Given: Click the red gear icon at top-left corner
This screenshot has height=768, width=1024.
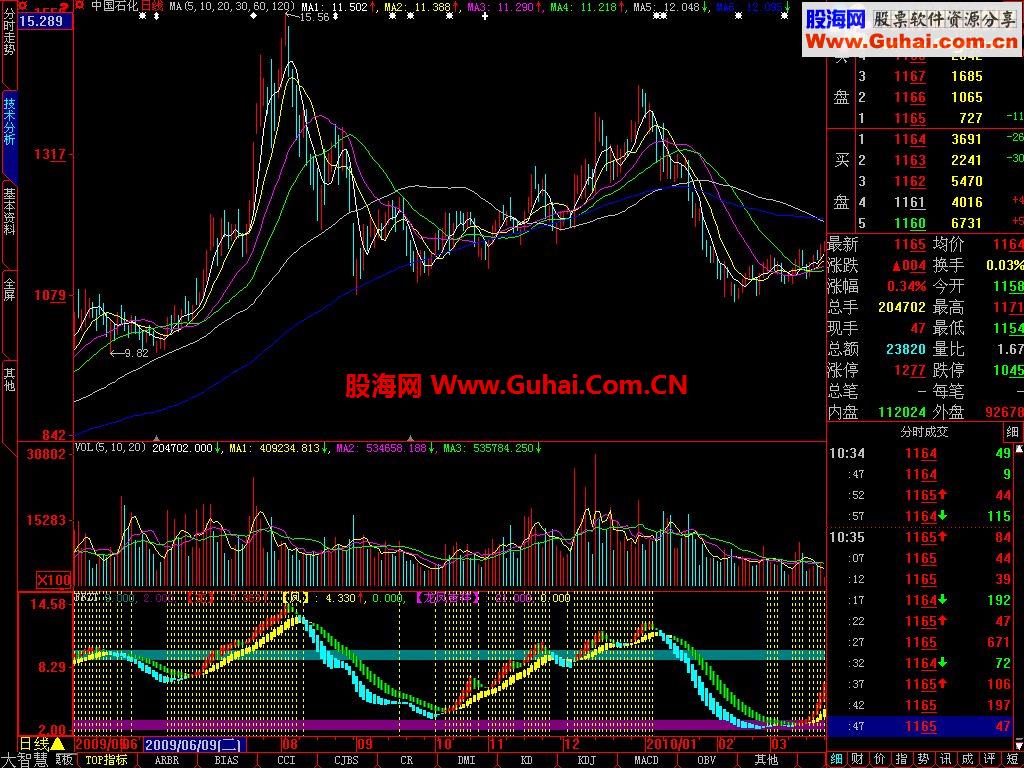Looking at the screenshot, I should (x=22, y=6).
